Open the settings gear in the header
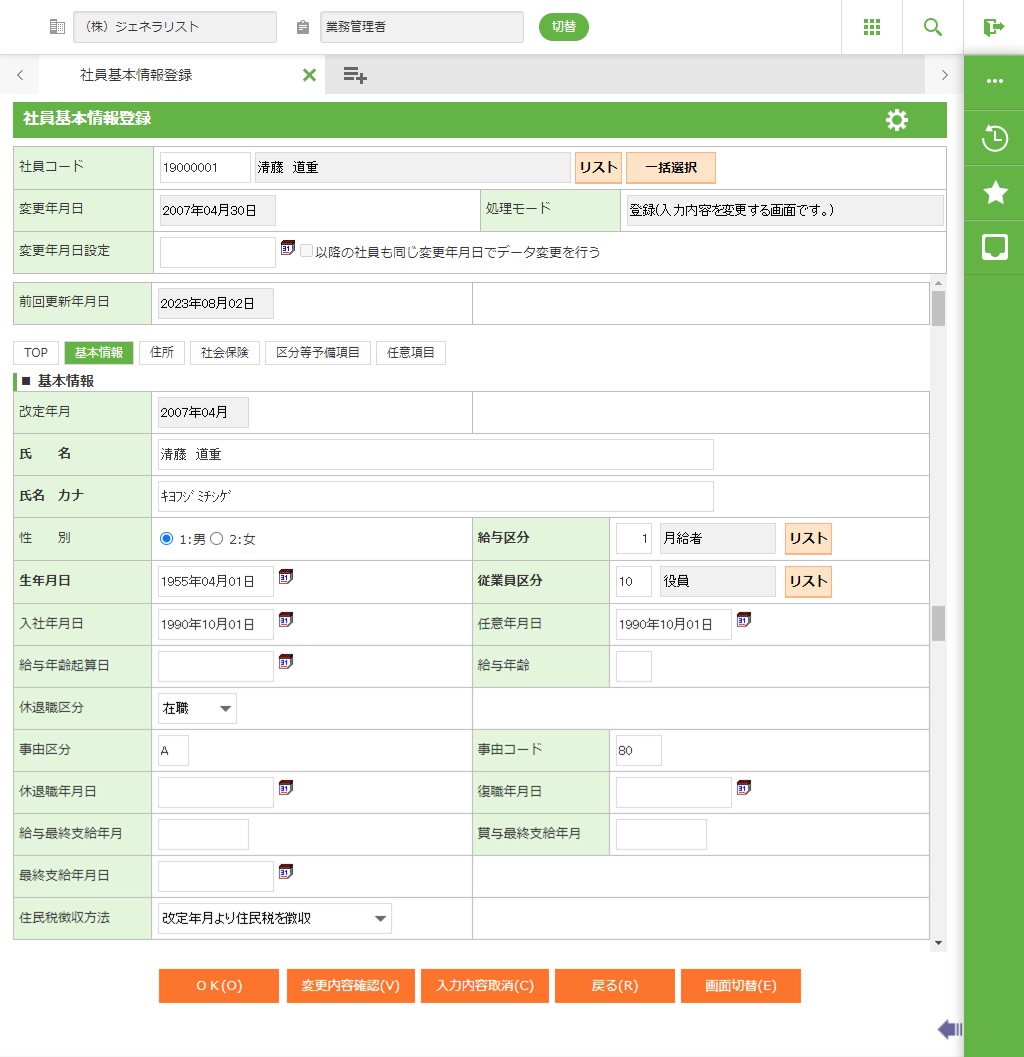This screenshot has width=1024, height=1057. (897, 120)
